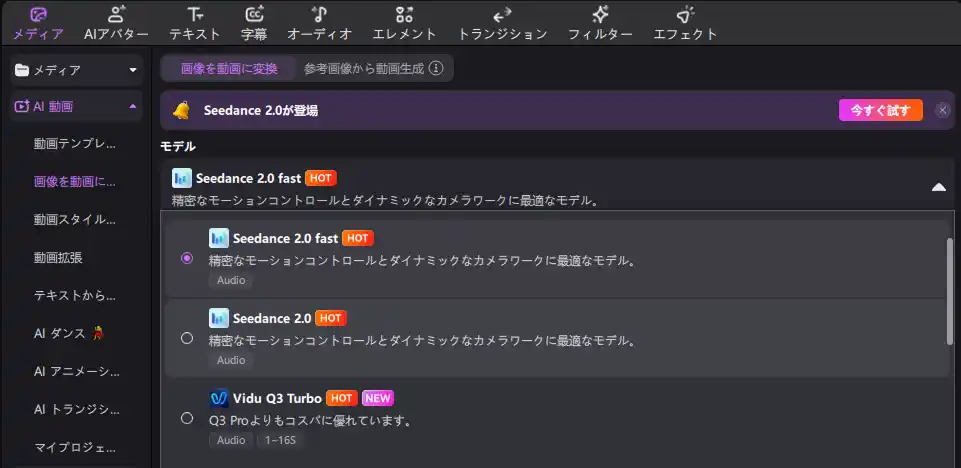
Task: Click Seedance 2.0 fast list item logo
Action: [219, 238]
